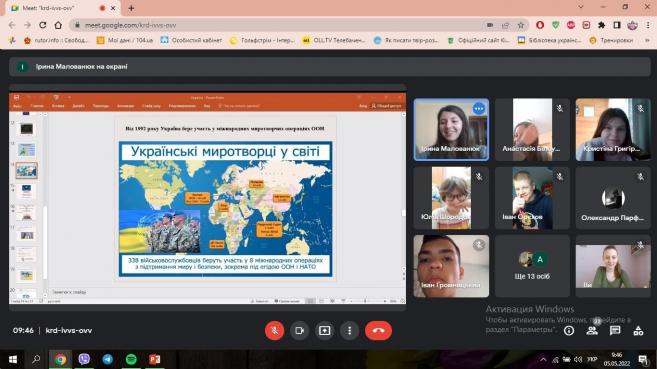Click share page icon in address bar

(505, 25)
